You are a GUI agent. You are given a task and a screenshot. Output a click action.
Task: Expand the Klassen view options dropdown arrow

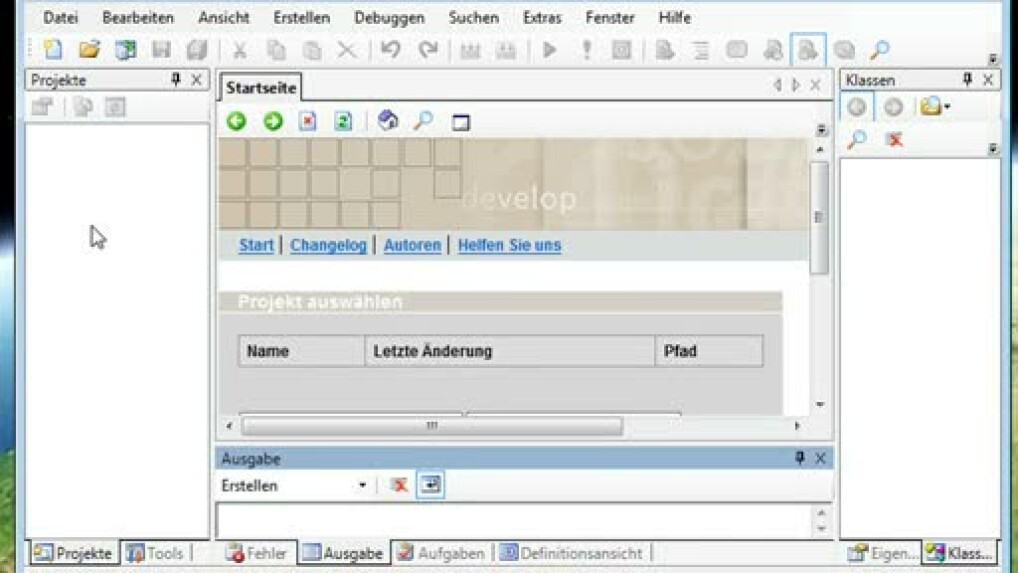(947, 107)
